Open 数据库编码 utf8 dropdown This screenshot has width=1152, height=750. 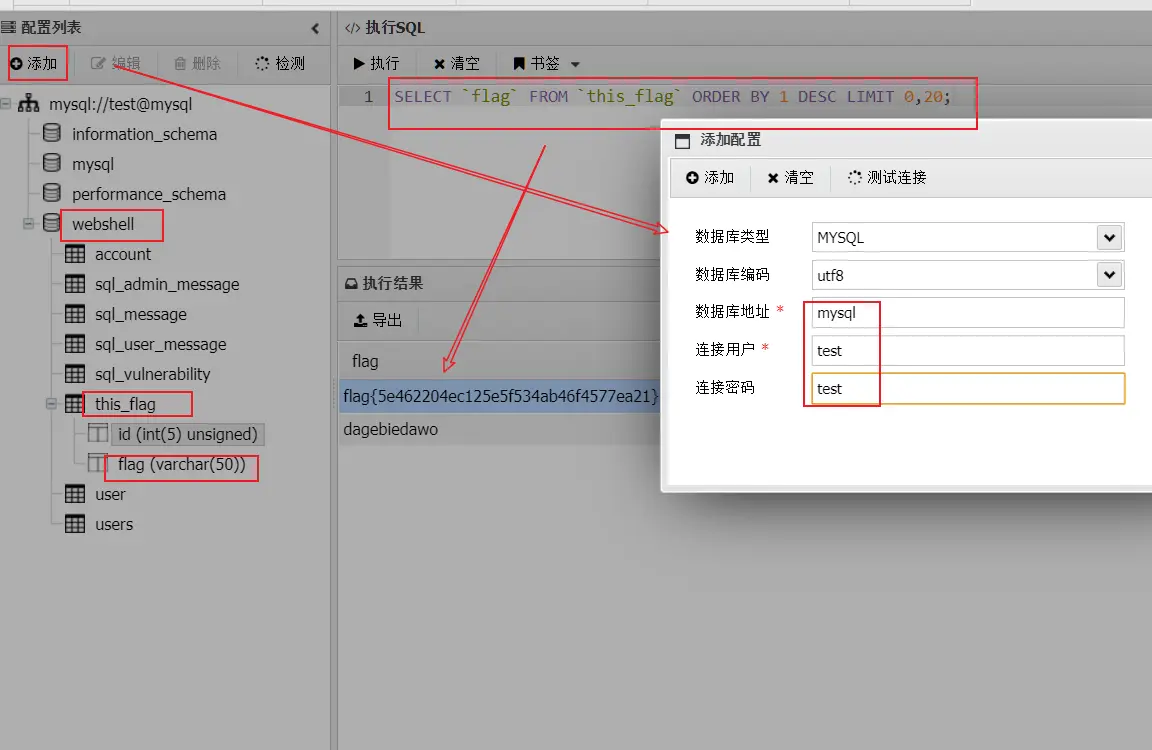1110,275
